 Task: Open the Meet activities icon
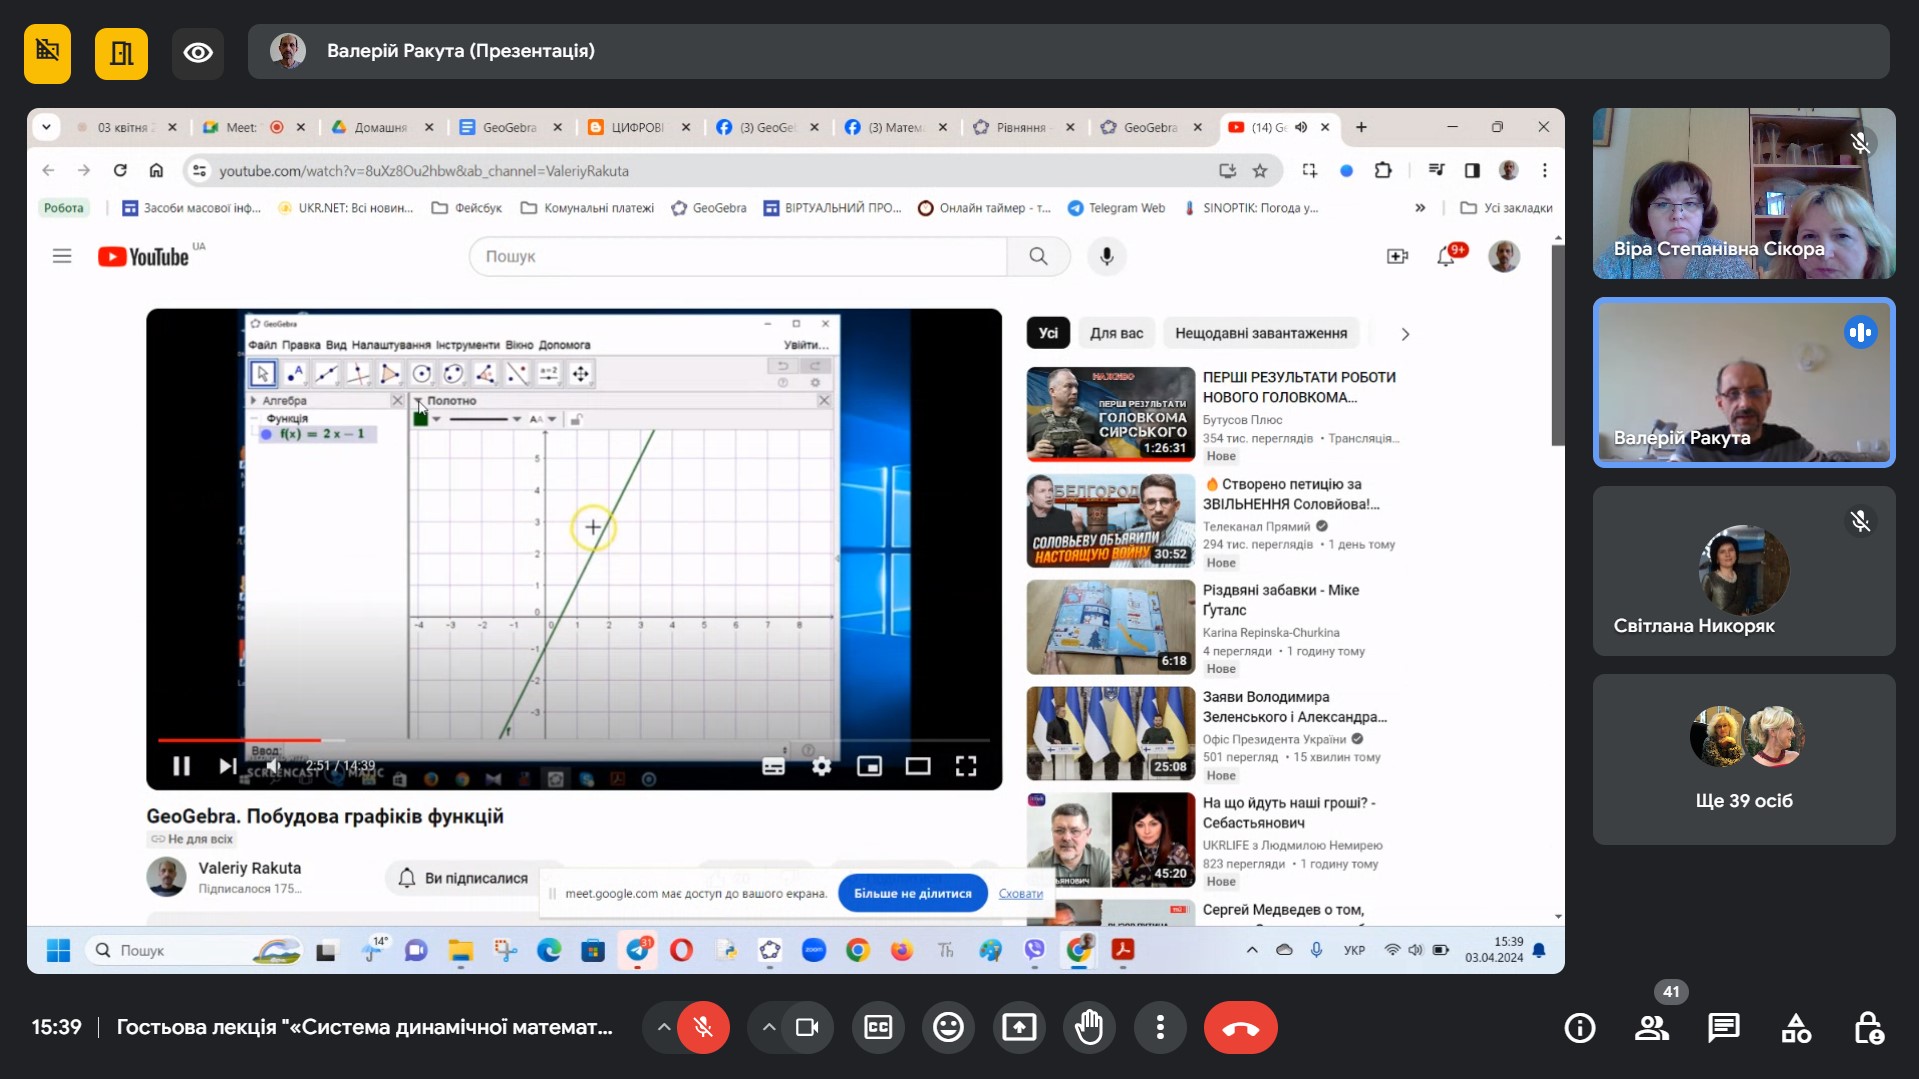(x=1796, y=1027)
